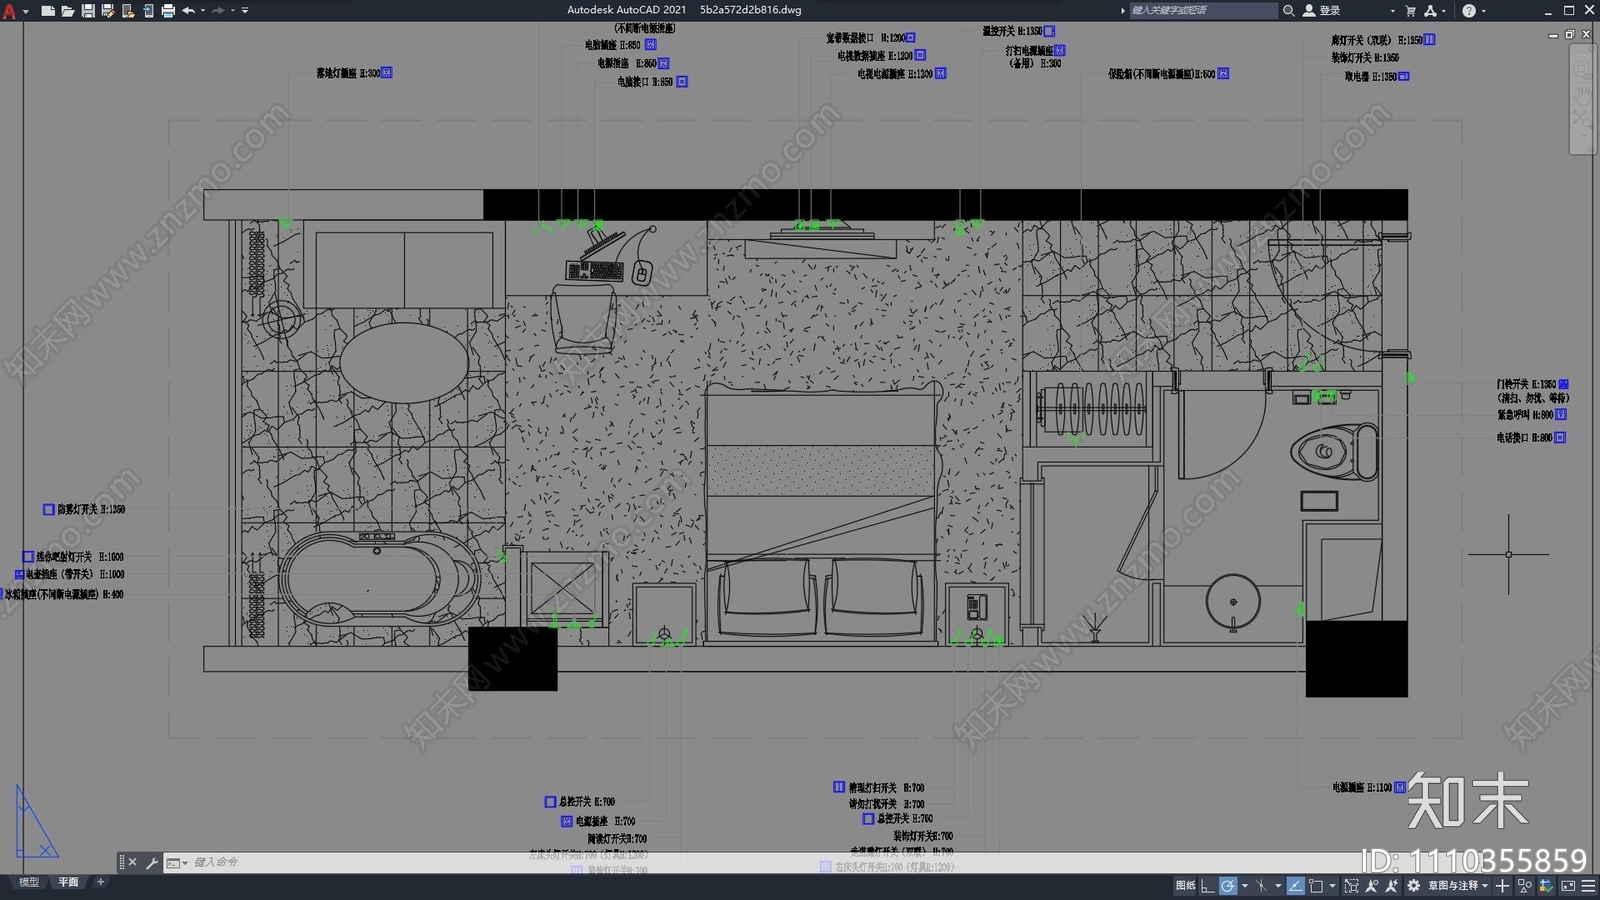Toggle Polar Tracking in status bar

pos(1228,885)
